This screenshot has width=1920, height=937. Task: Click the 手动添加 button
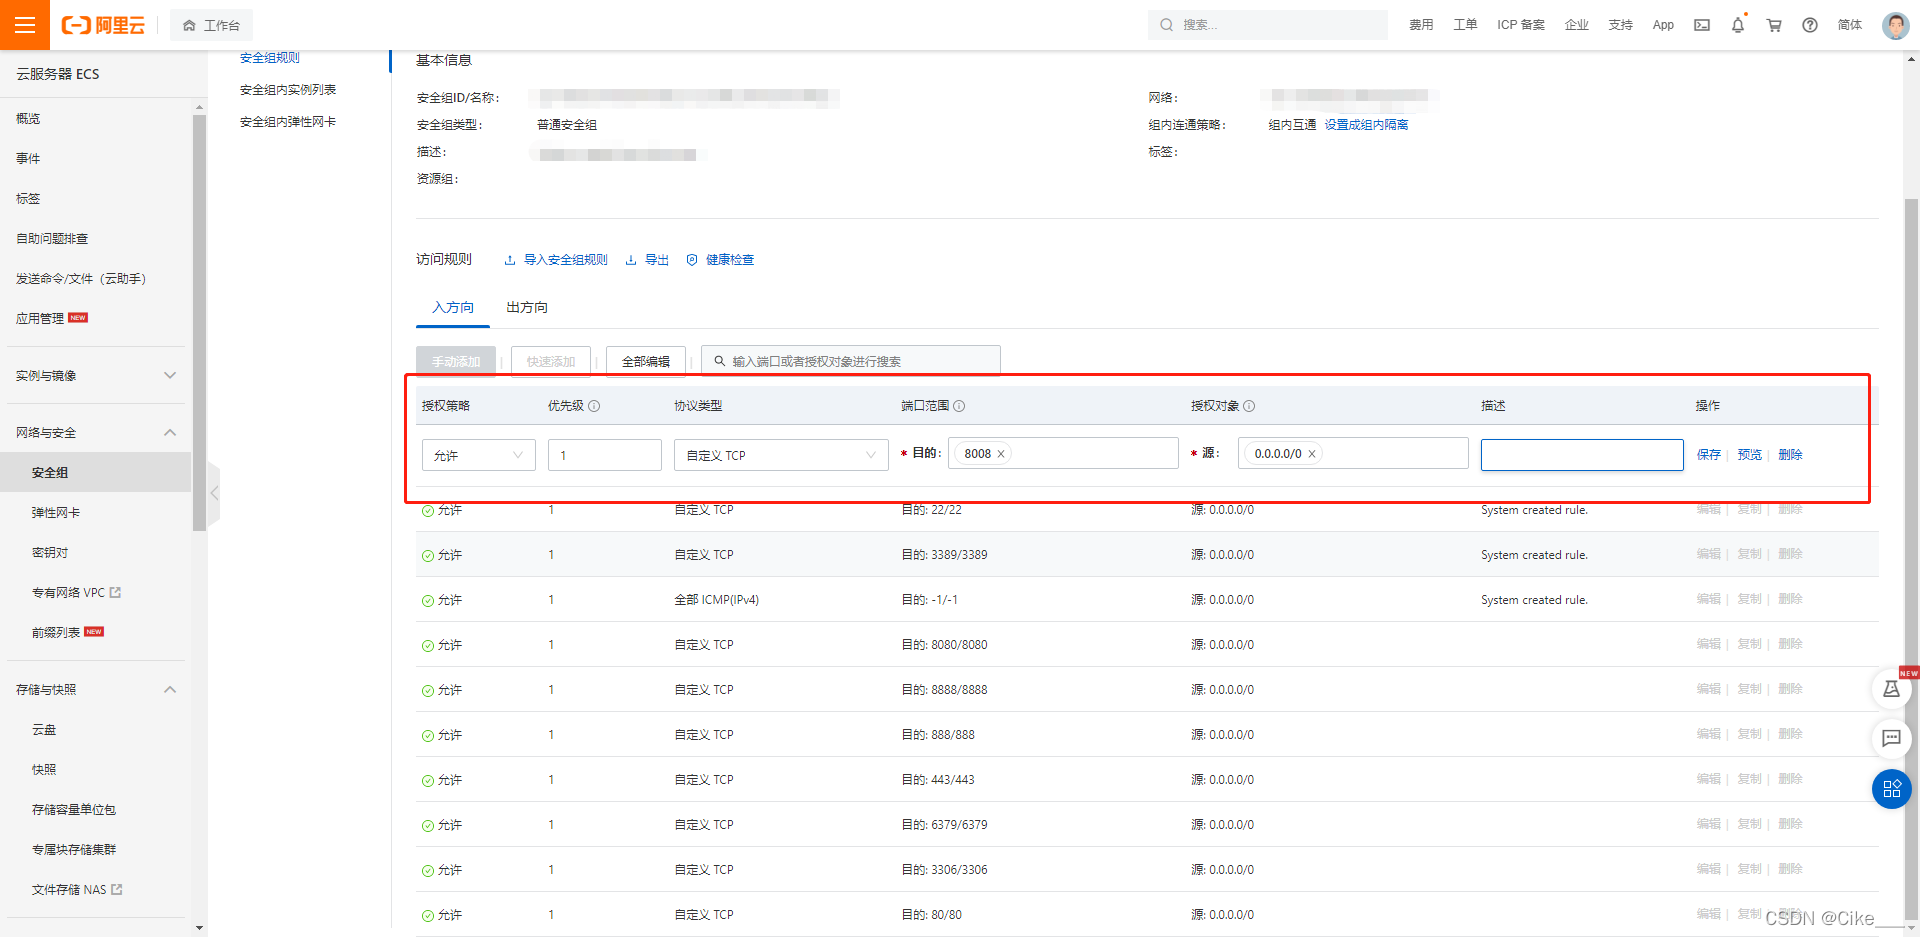[x=456, y=361]
